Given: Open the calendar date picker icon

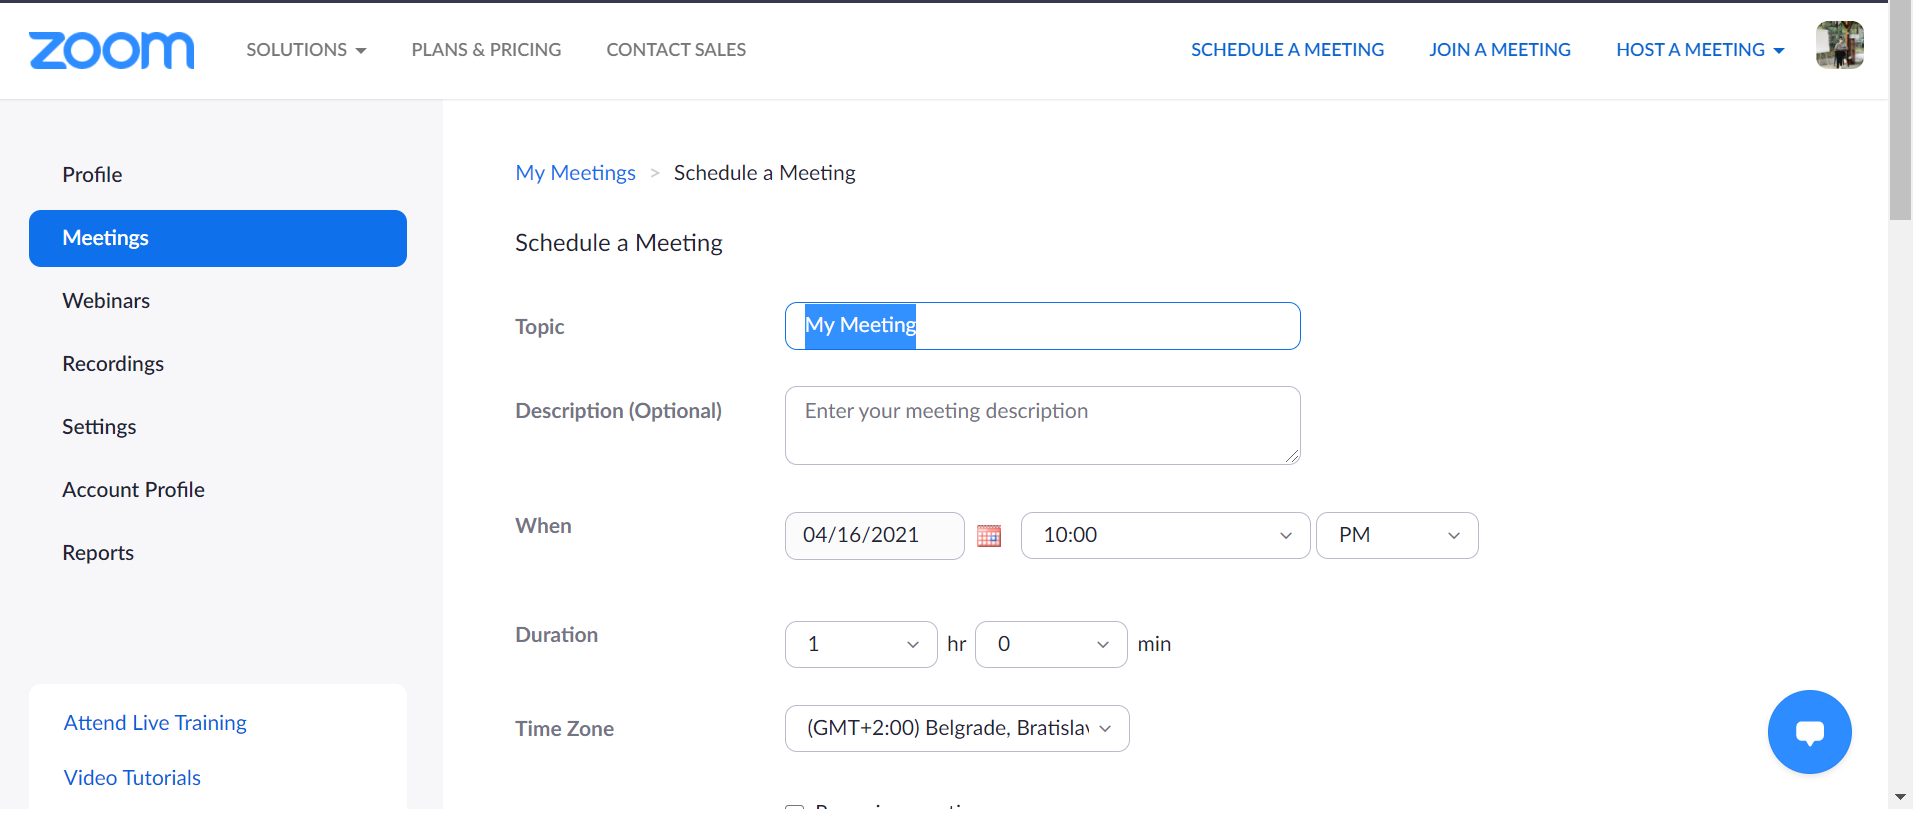Looking at the screenshot, I should point(989,536).
